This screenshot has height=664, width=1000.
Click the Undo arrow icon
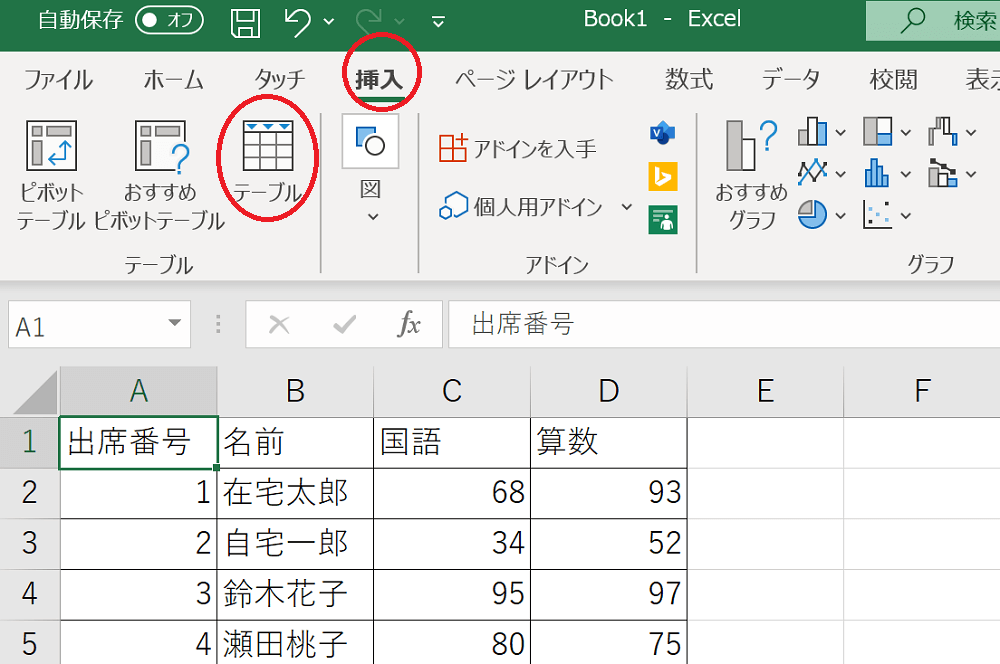click(297, 21)
